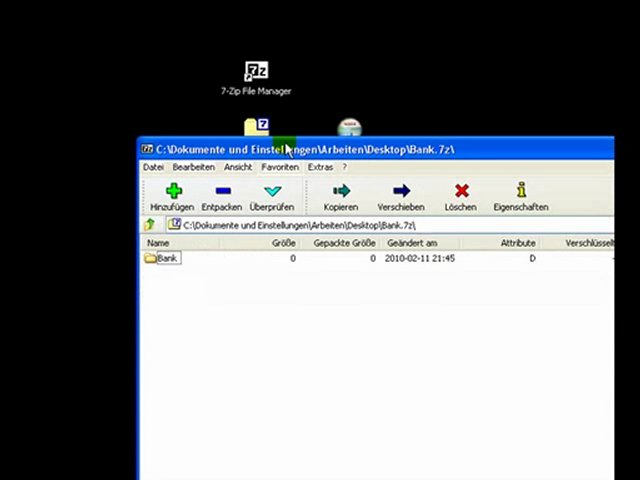
Task: Click the address bar path field
Action: pos(390,225)
